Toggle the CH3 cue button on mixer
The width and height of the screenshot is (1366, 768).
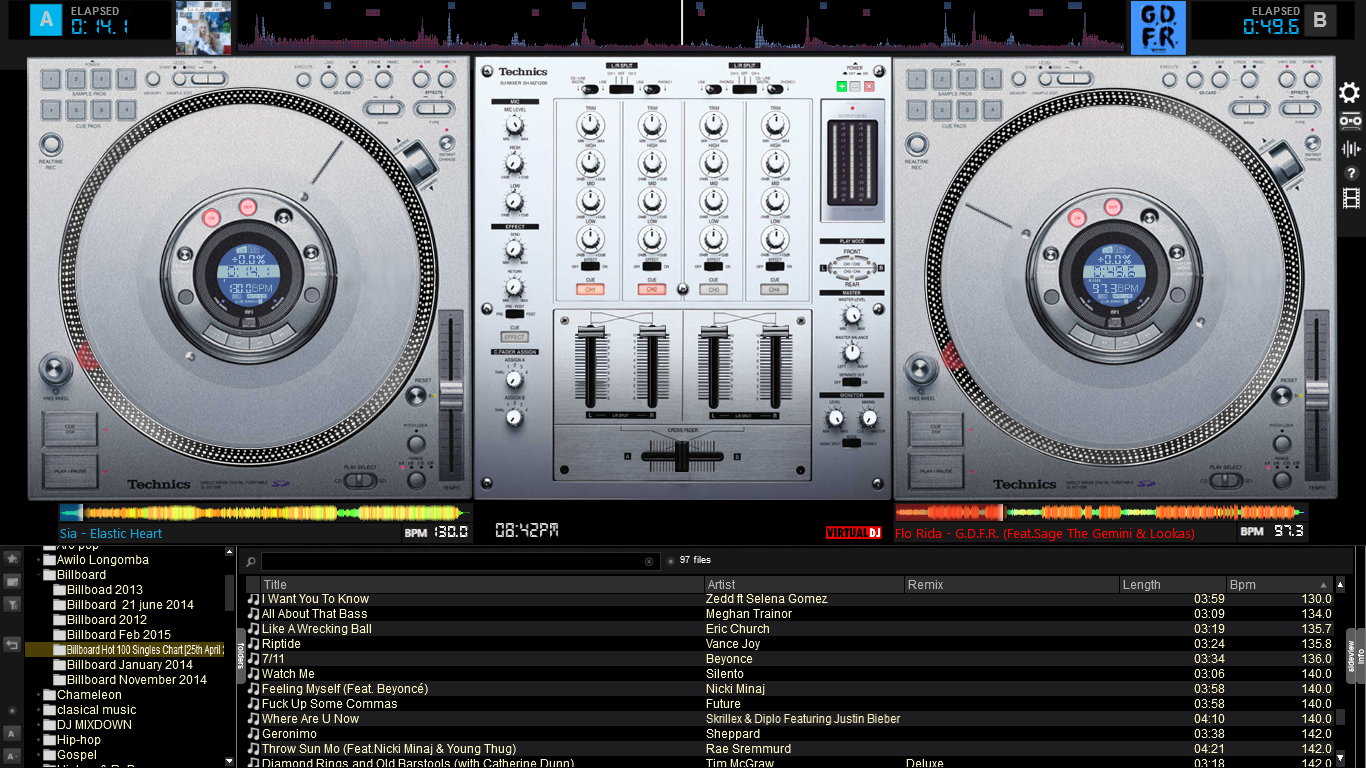(x=713, y=289)
